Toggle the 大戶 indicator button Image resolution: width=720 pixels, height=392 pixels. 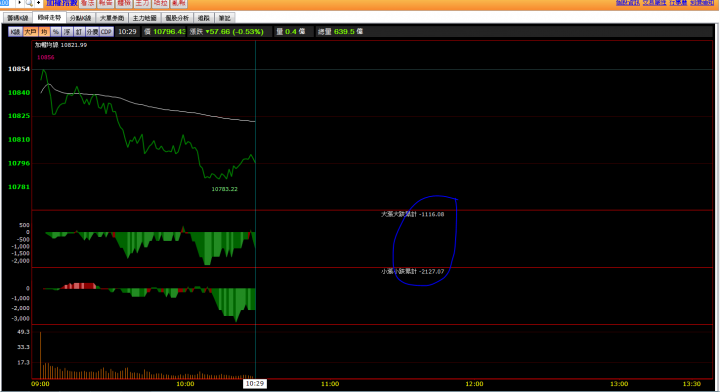[30, 32]
